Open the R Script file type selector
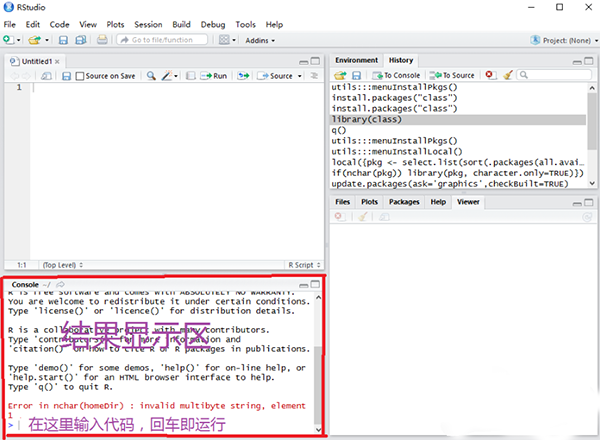The width and height of the screenshot is (600, 440). click(x=304, y=265)
